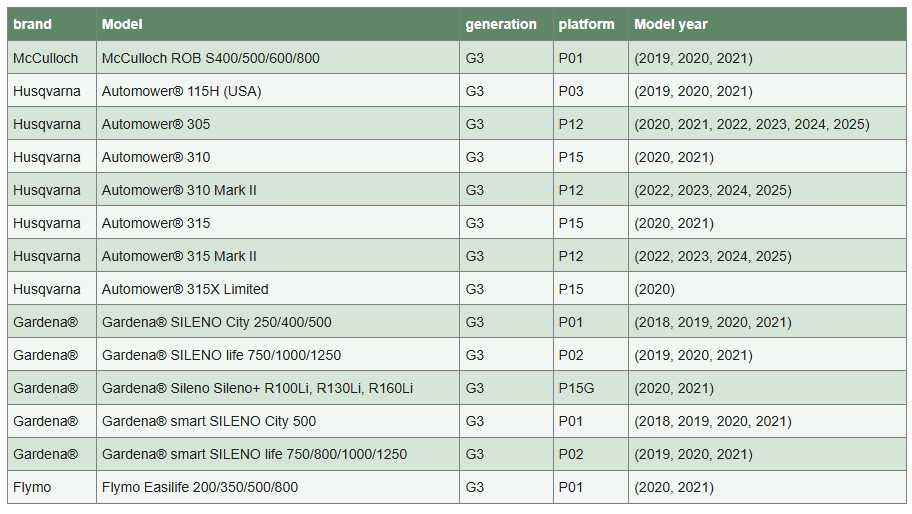This screenshot has width=912, height=514.
Task: Click 'P02' in smart SILENO life row
Action: click(590, 454)
